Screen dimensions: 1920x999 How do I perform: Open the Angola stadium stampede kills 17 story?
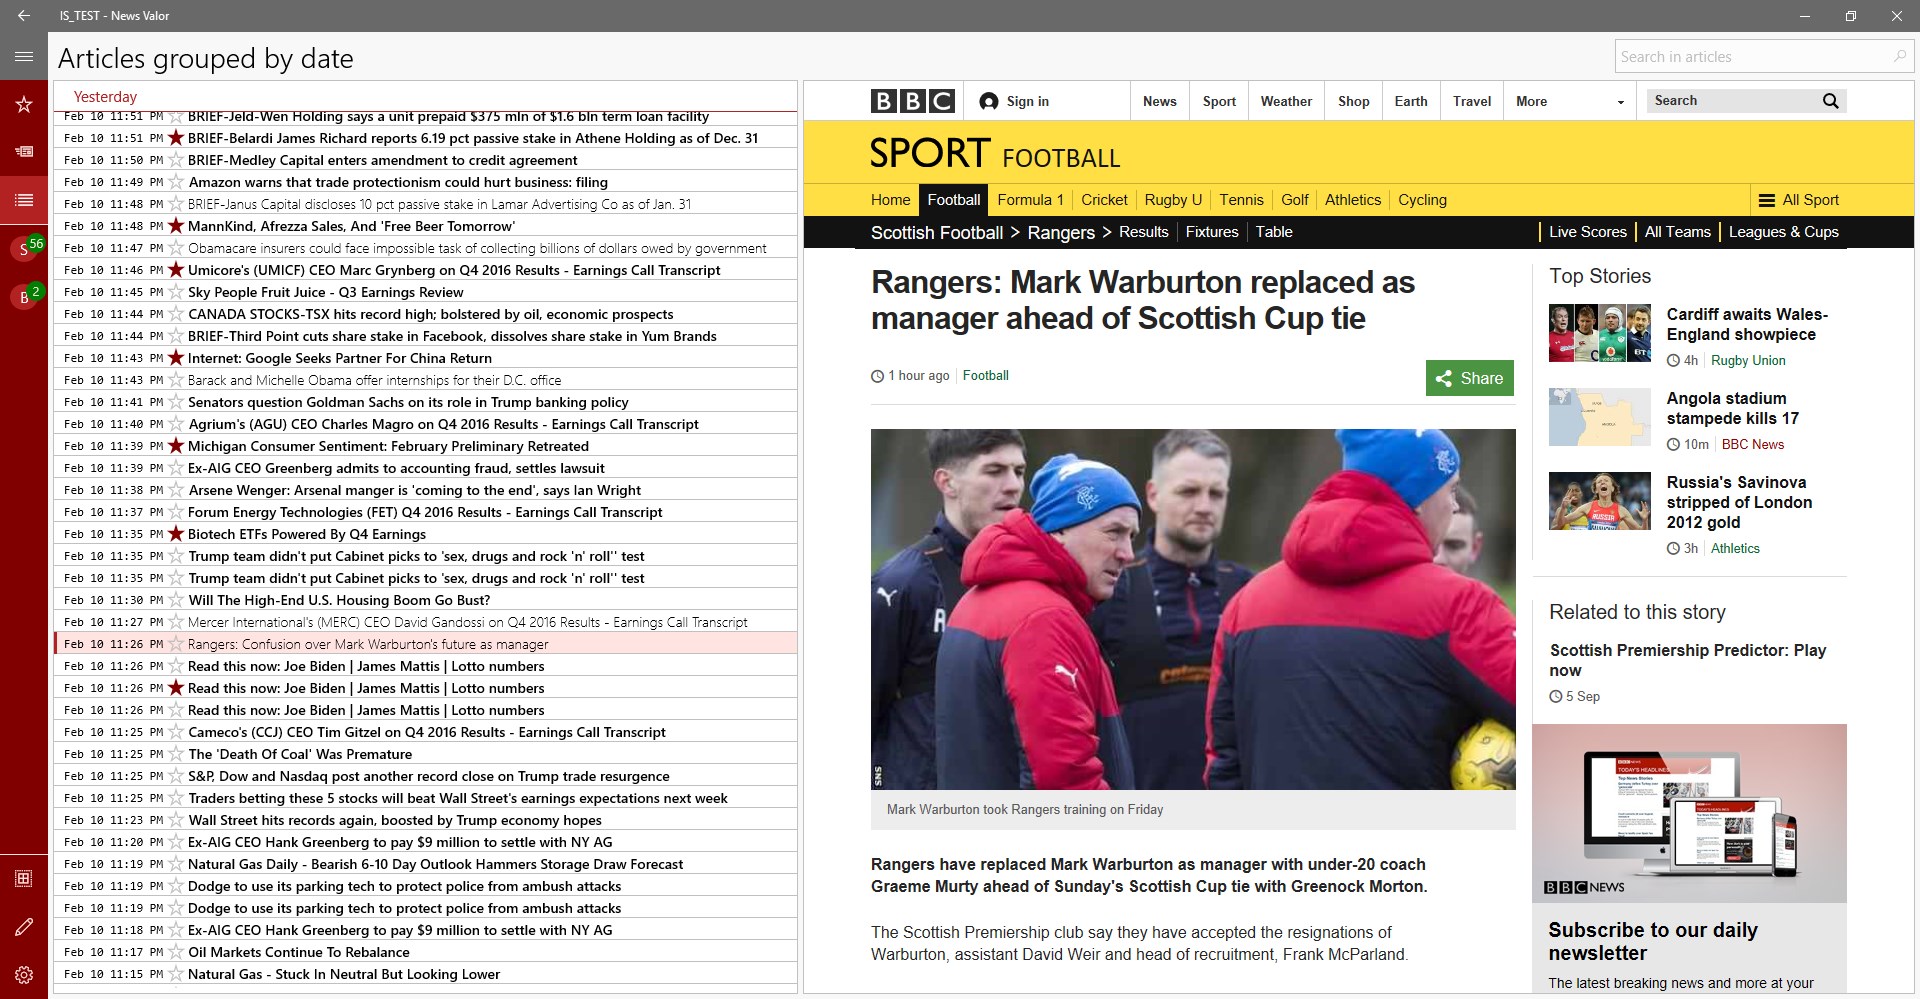(x=1732, y=408)
